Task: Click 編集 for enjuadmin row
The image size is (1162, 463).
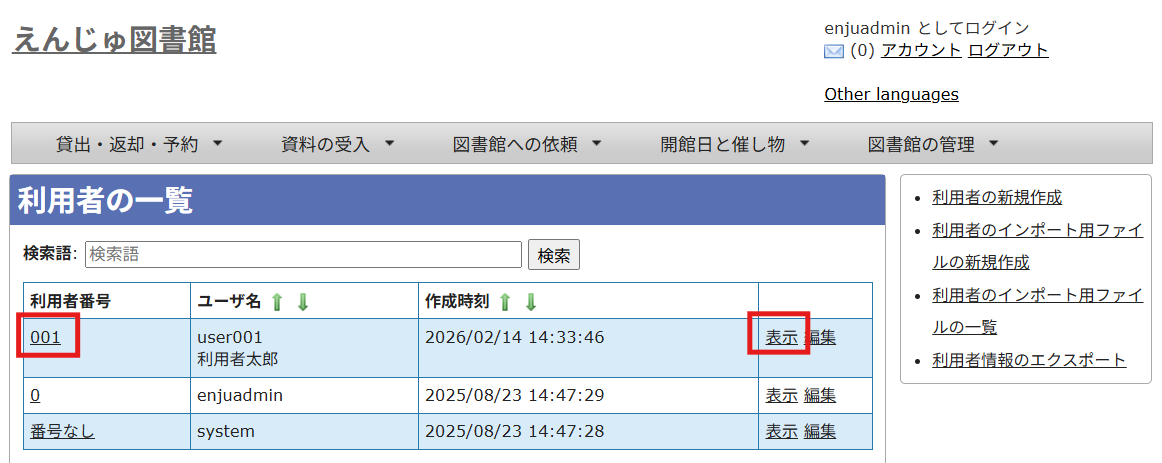Action: 820,396
